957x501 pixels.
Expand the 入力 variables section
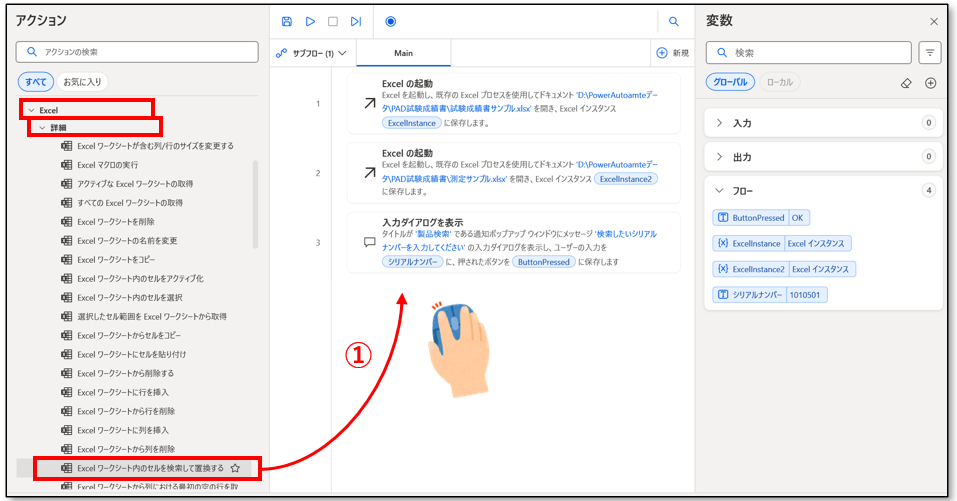[742, 123]
